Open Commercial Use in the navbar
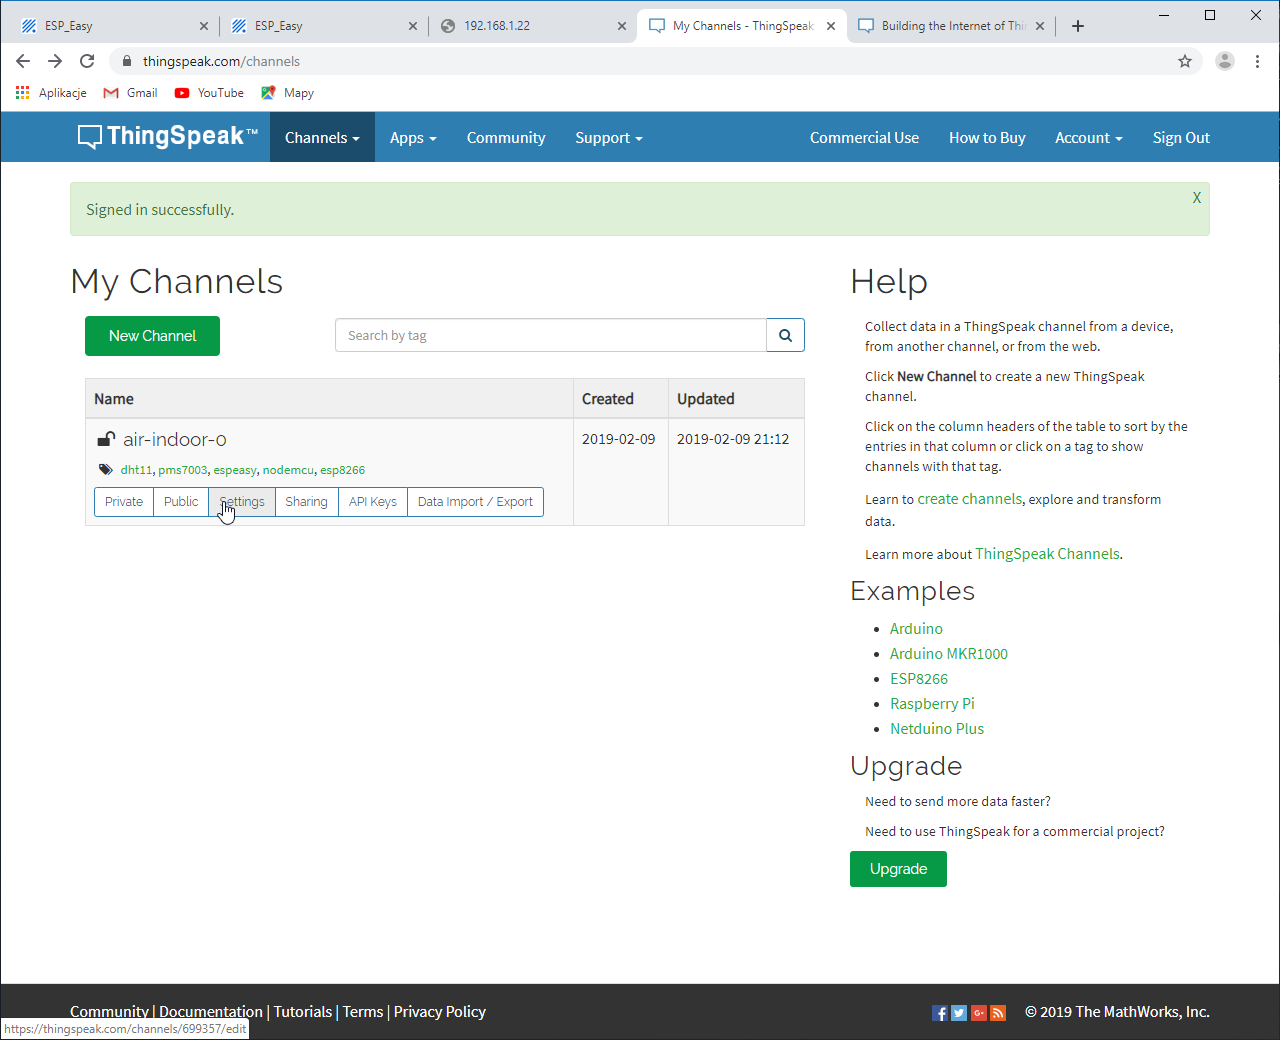The image size is (1280, 1040). (864, 137)
